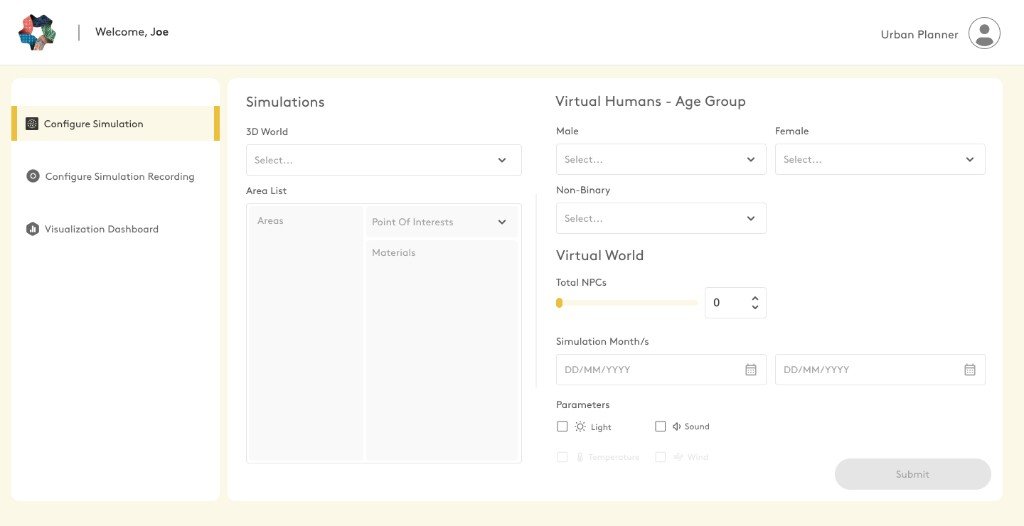
Task: Toggle the Wind parameter checkbox
Action: click(660, 457)
